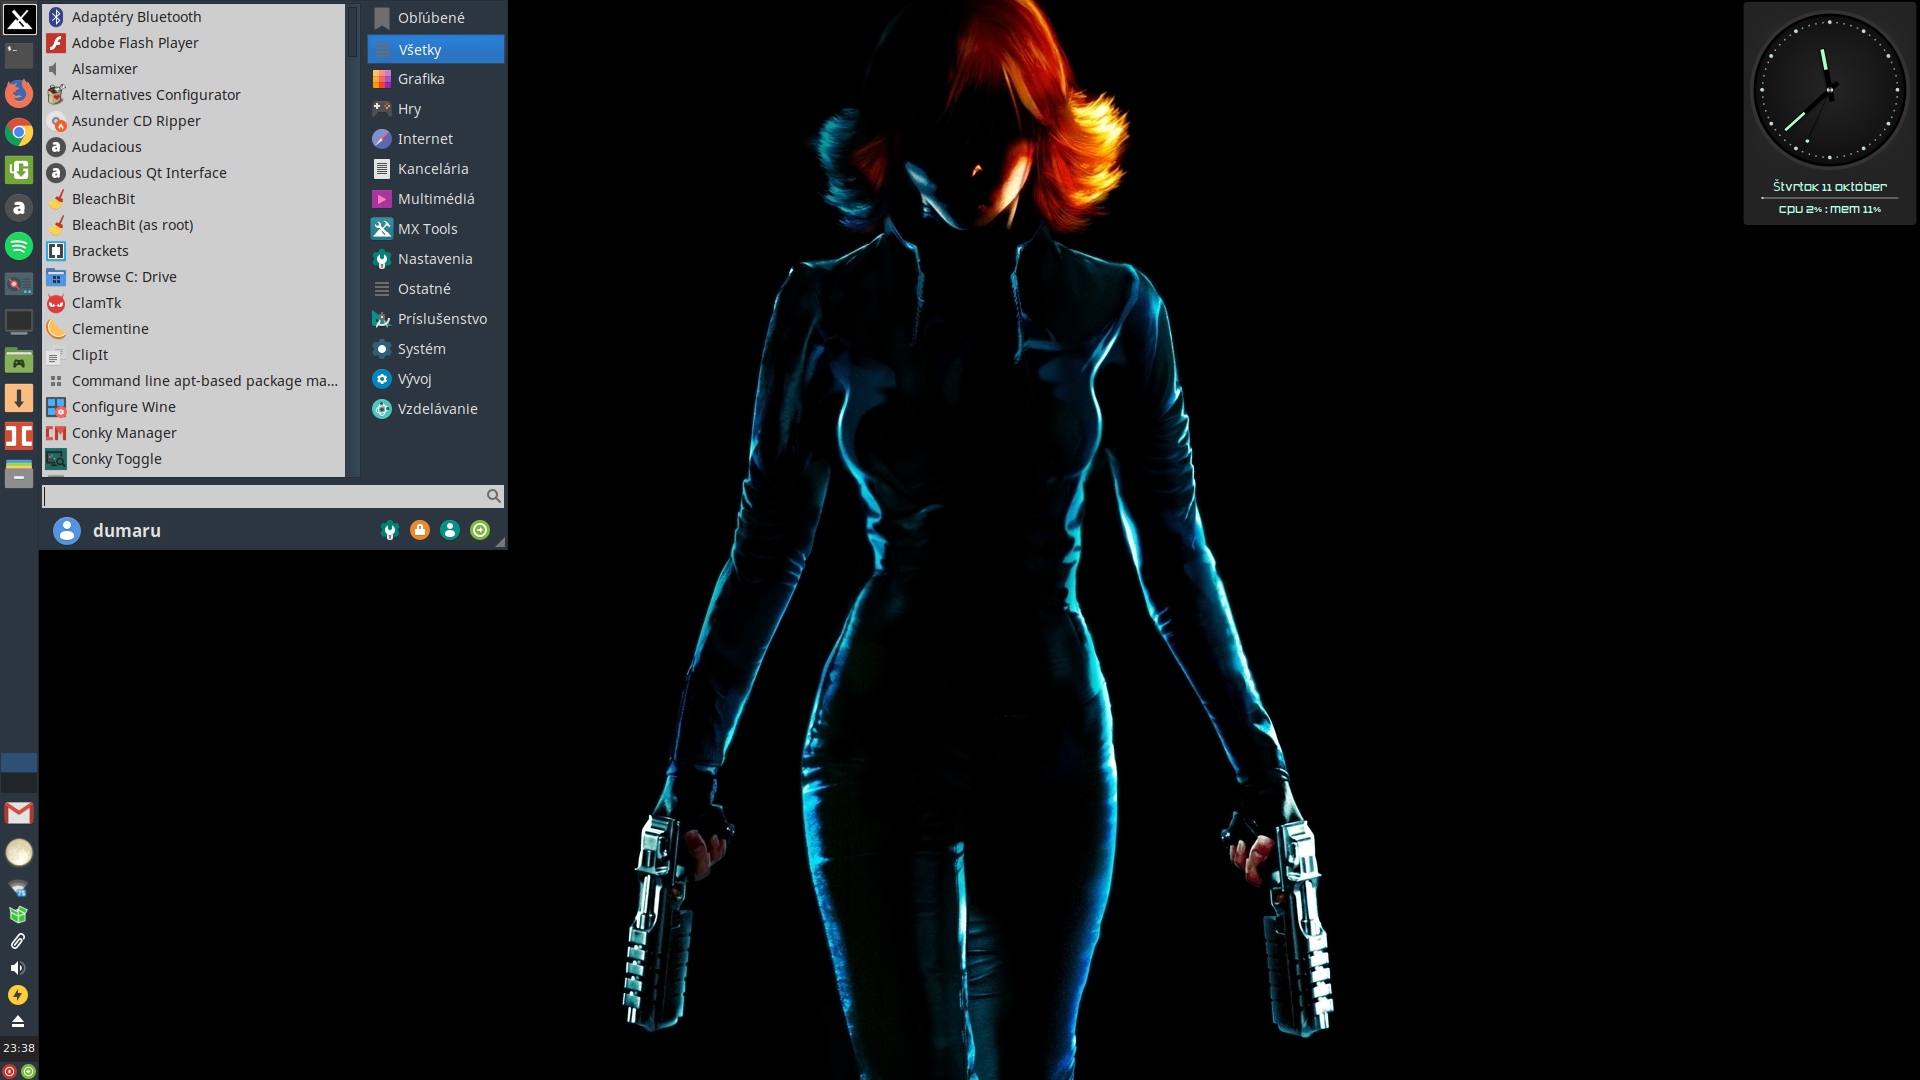This screenshot has height=1080, width=1920.
Task: Click the second workspace in the pager
Action: 19,782
